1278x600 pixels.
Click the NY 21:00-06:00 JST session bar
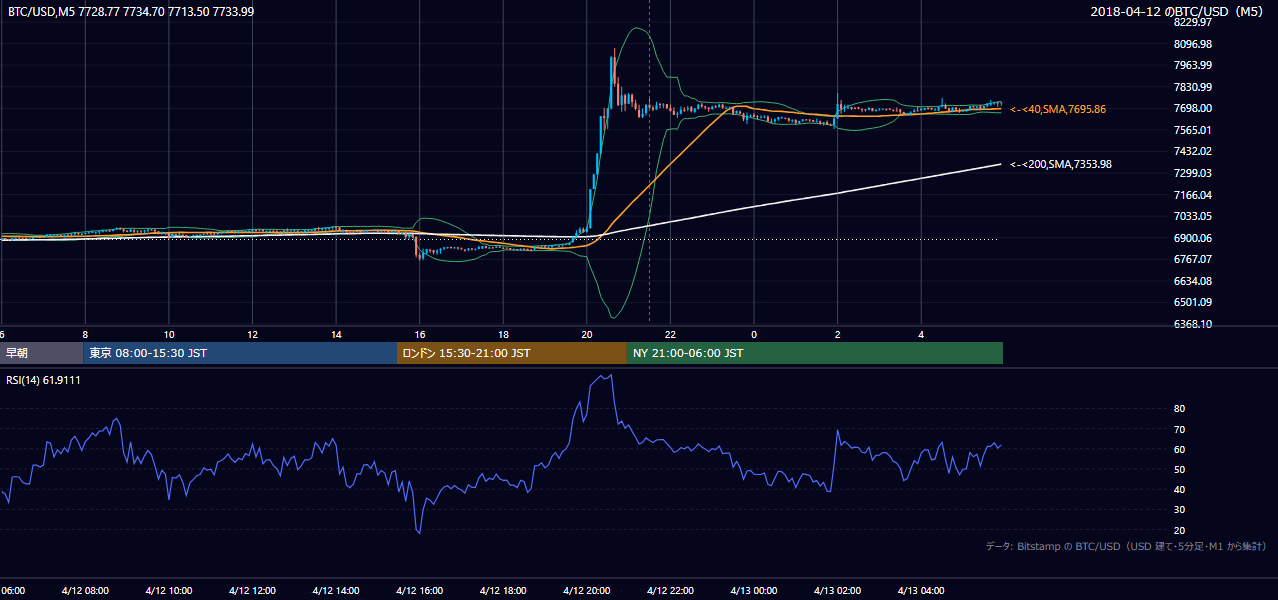[x=815, y=353]
